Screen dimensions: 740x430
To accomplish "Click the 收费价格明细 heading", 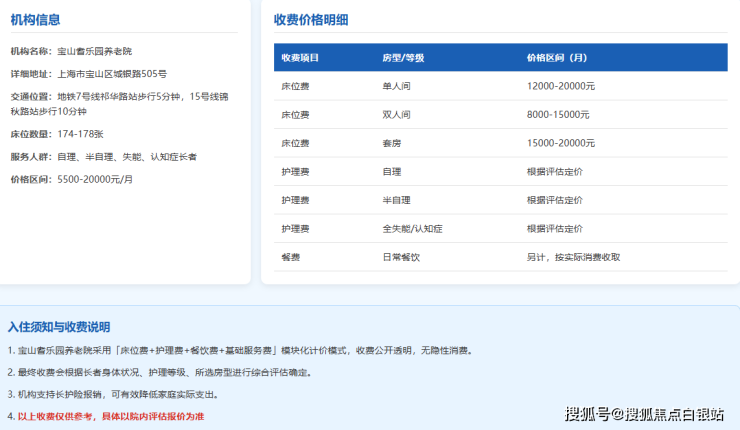I will [x=311, y=20].
